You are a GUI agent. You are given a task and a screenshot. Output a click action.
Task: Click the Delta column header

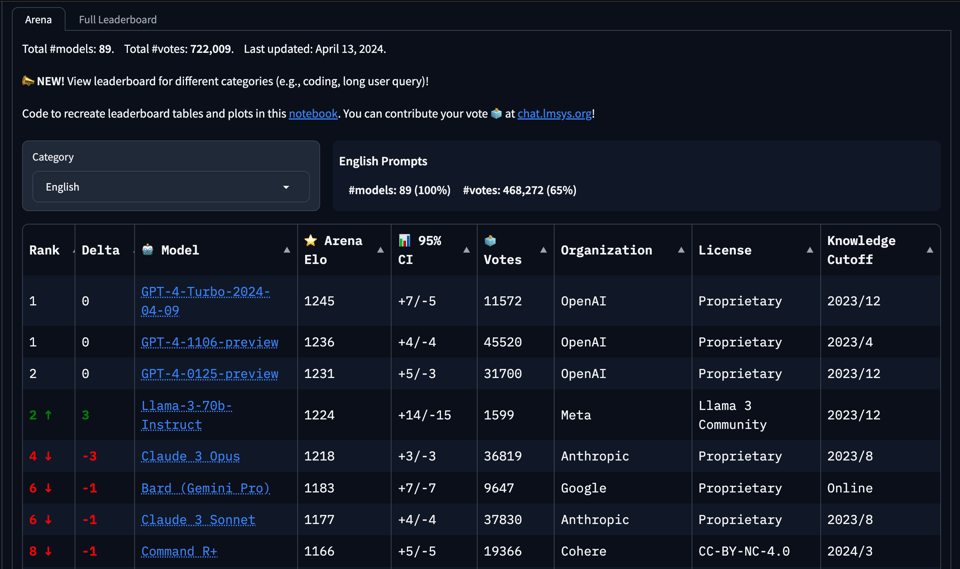[101, 250]
